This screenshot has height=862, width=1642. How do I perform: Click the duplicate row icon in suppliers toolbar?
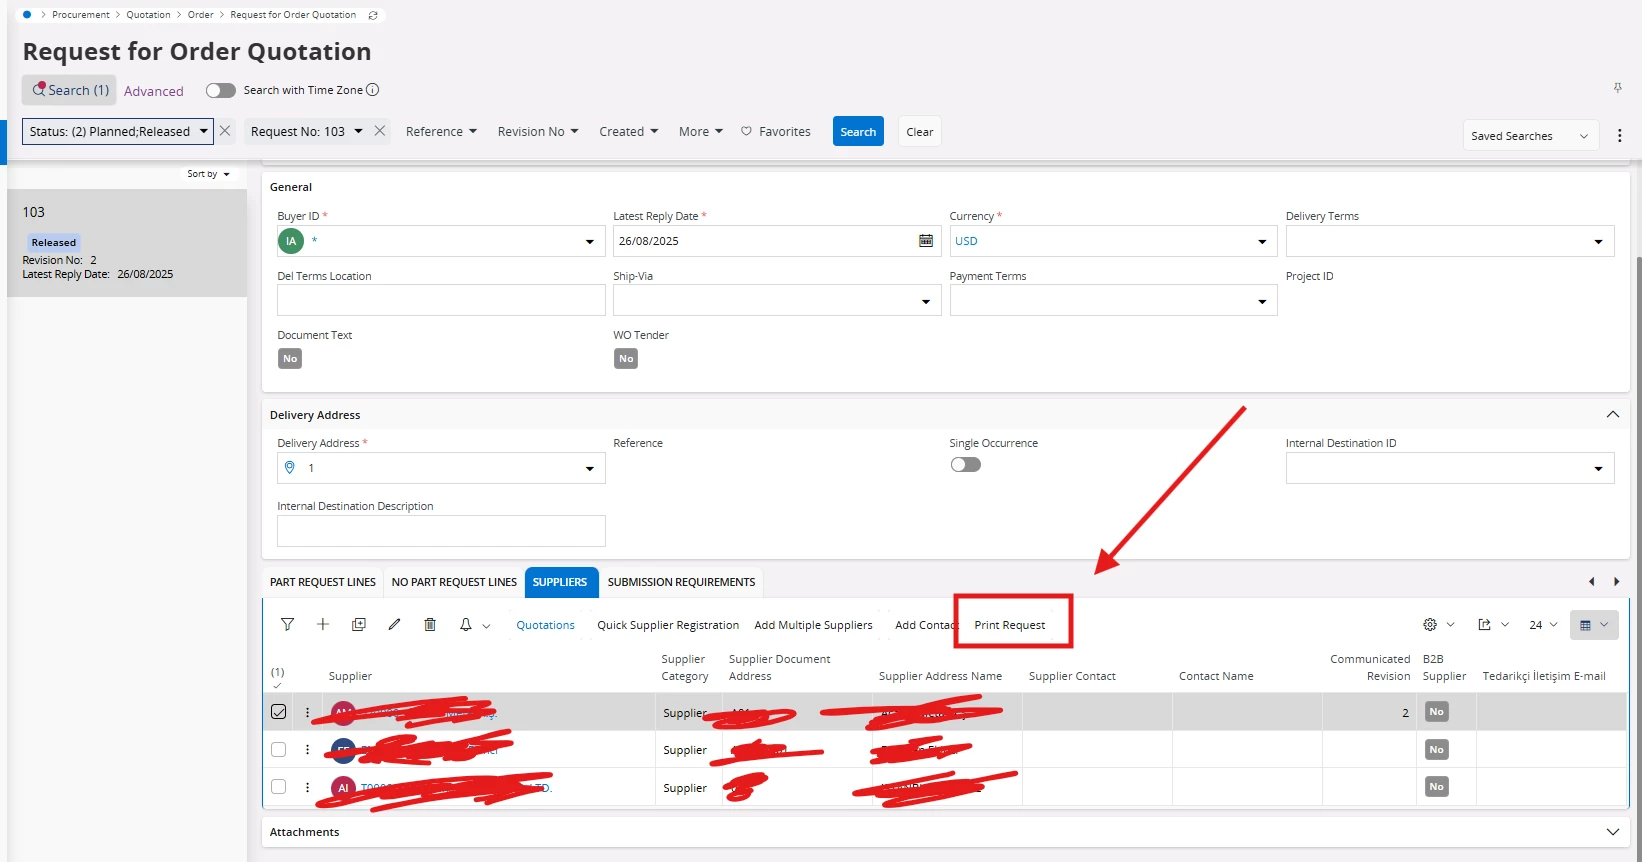pyautogui.click(x=359, y=625)
